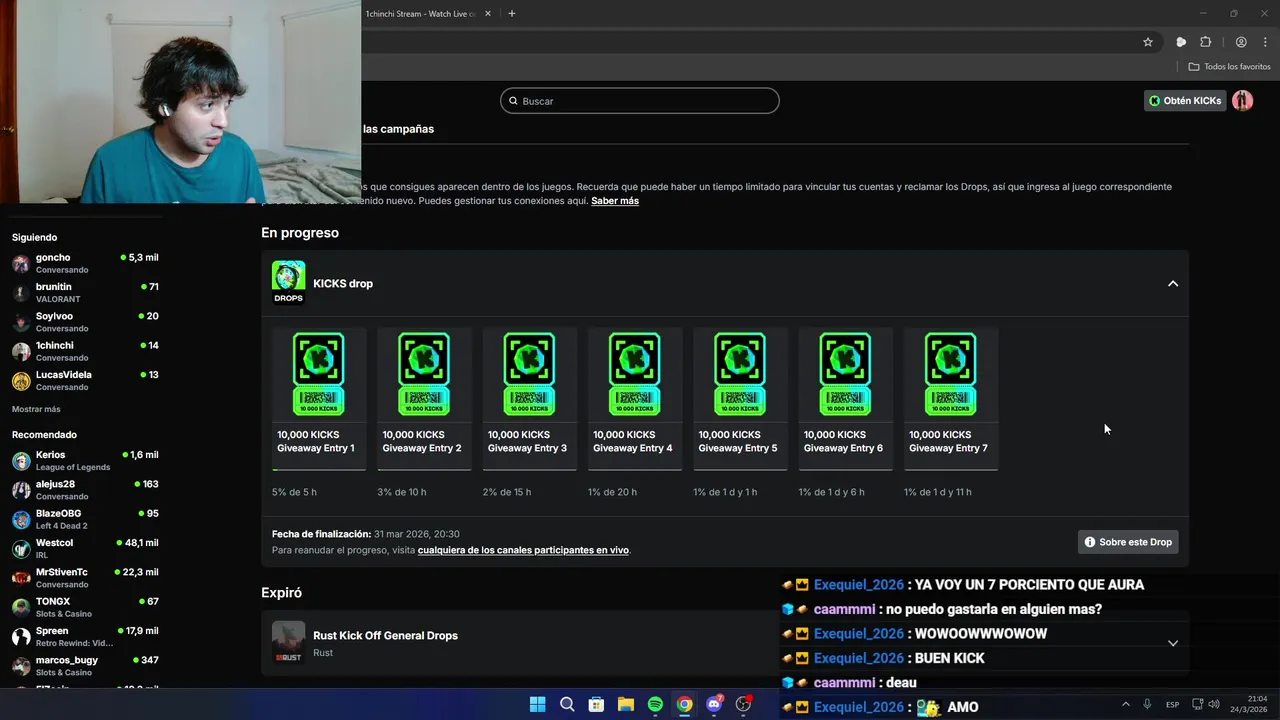
Task: Open Todos los favoritos bookmarks folder
Action: (x=1229, y=67)
